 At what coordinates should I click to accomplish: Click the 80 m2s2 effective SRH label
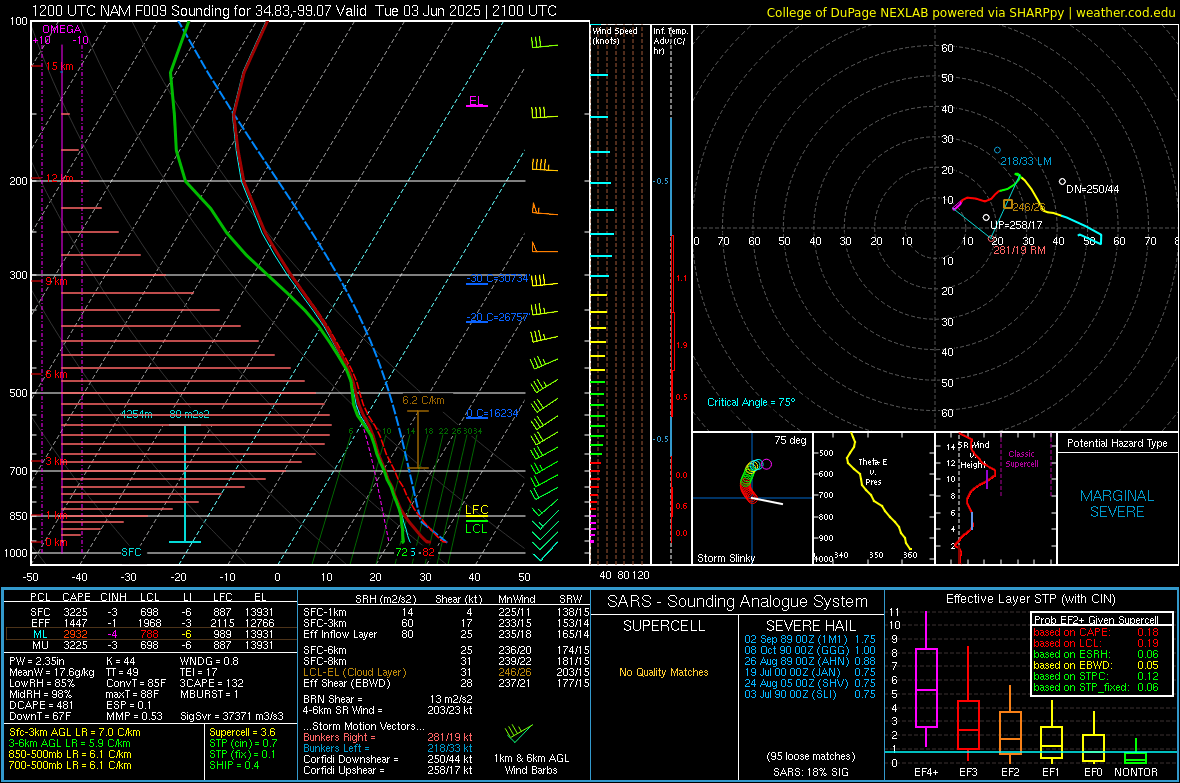(190, 415)
